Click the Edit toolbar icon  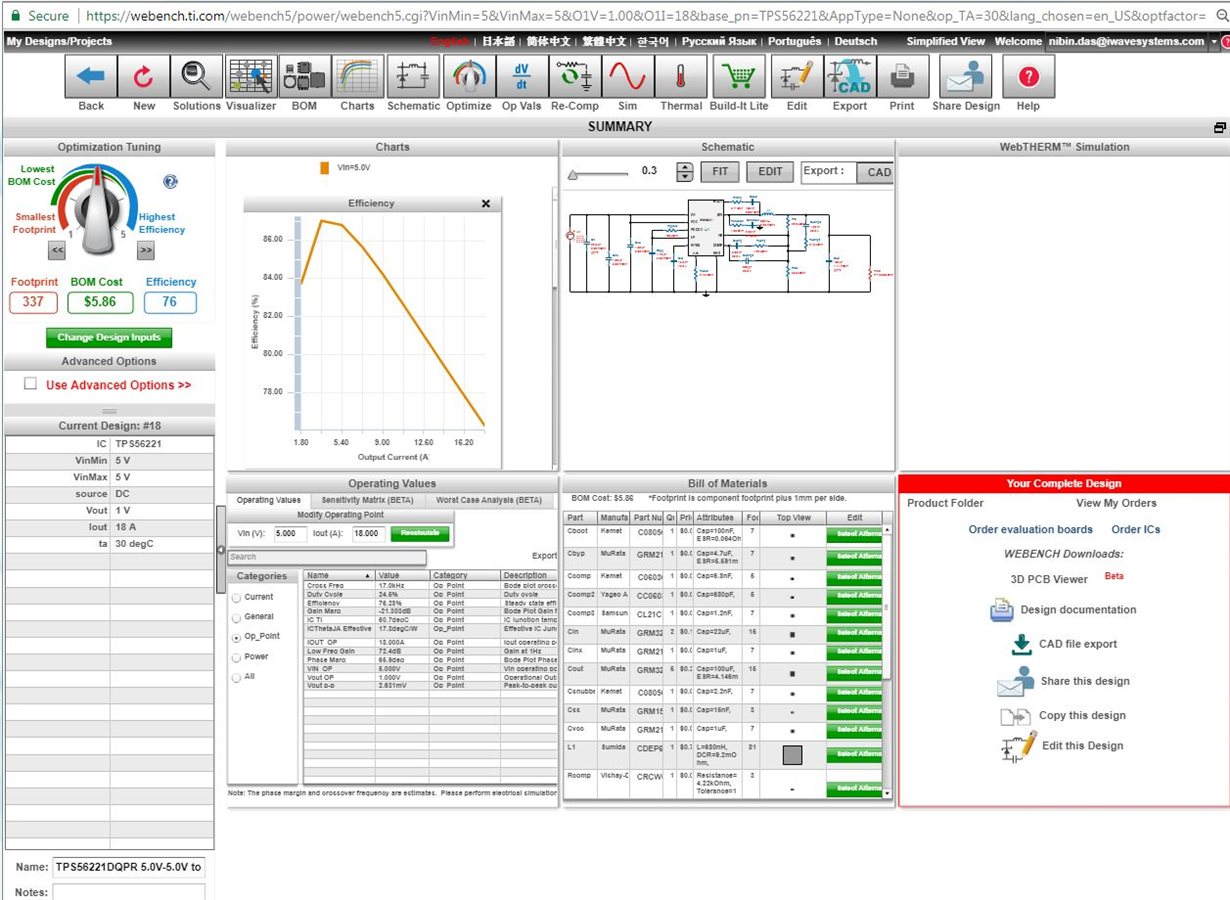pos(797,76)
